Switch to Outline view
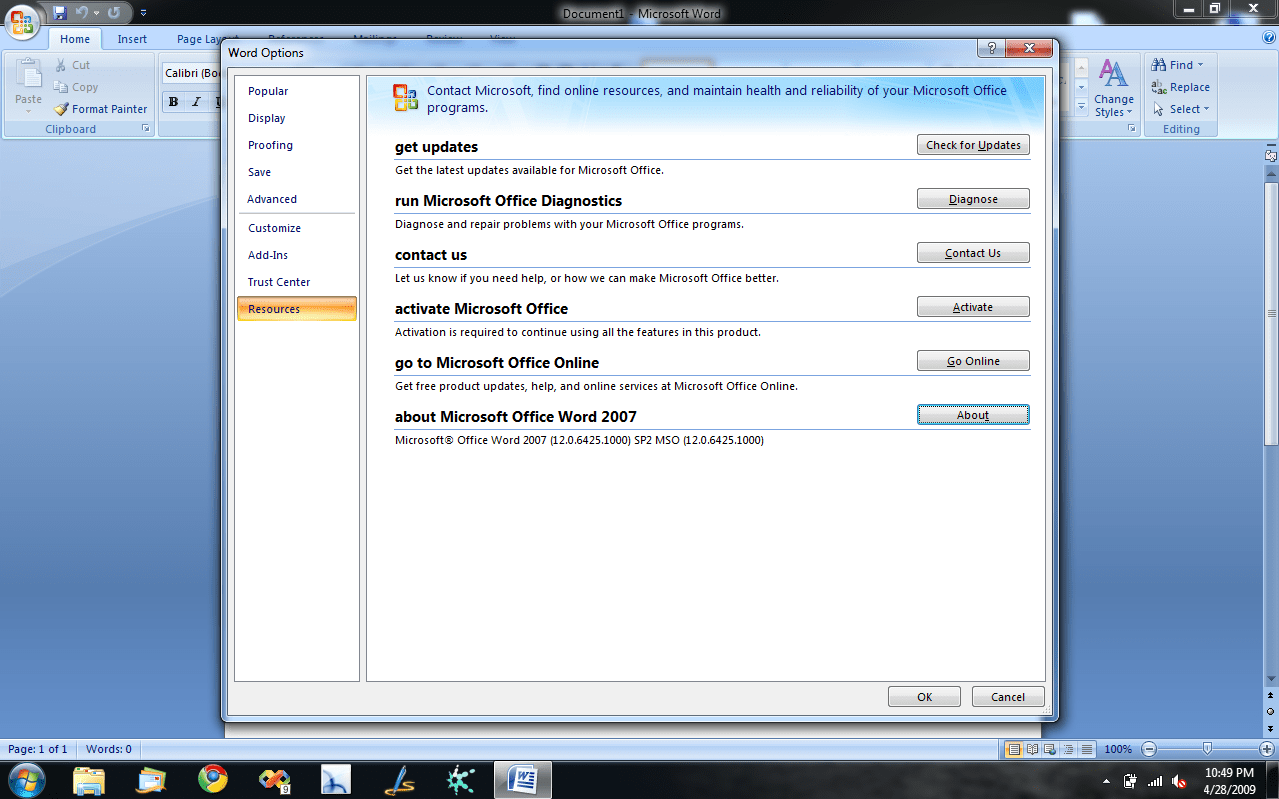Viewport: 1279px width, 799px height. 1068,749
